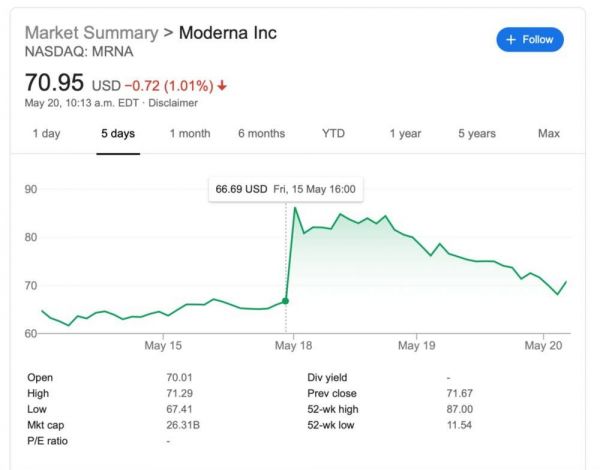Screen dimensions: 600x470
Task: Select the 5 days tab
Action: tap(118, 133)
